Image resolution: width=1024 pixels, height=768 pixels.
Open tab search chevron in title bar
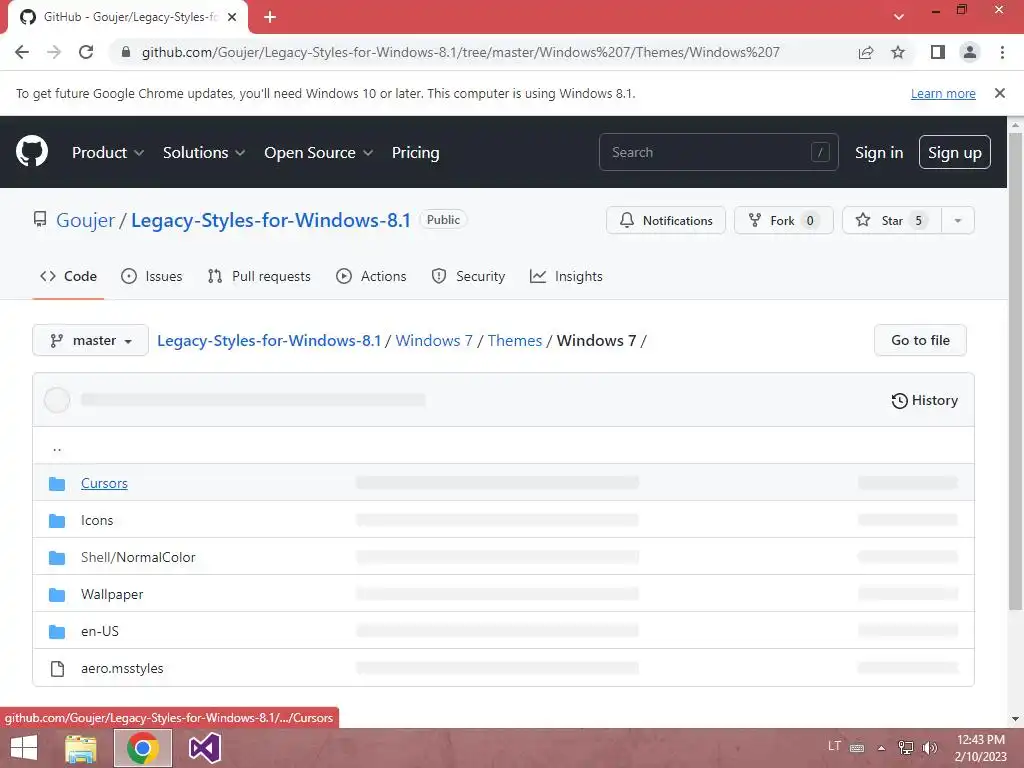point(899,17)
